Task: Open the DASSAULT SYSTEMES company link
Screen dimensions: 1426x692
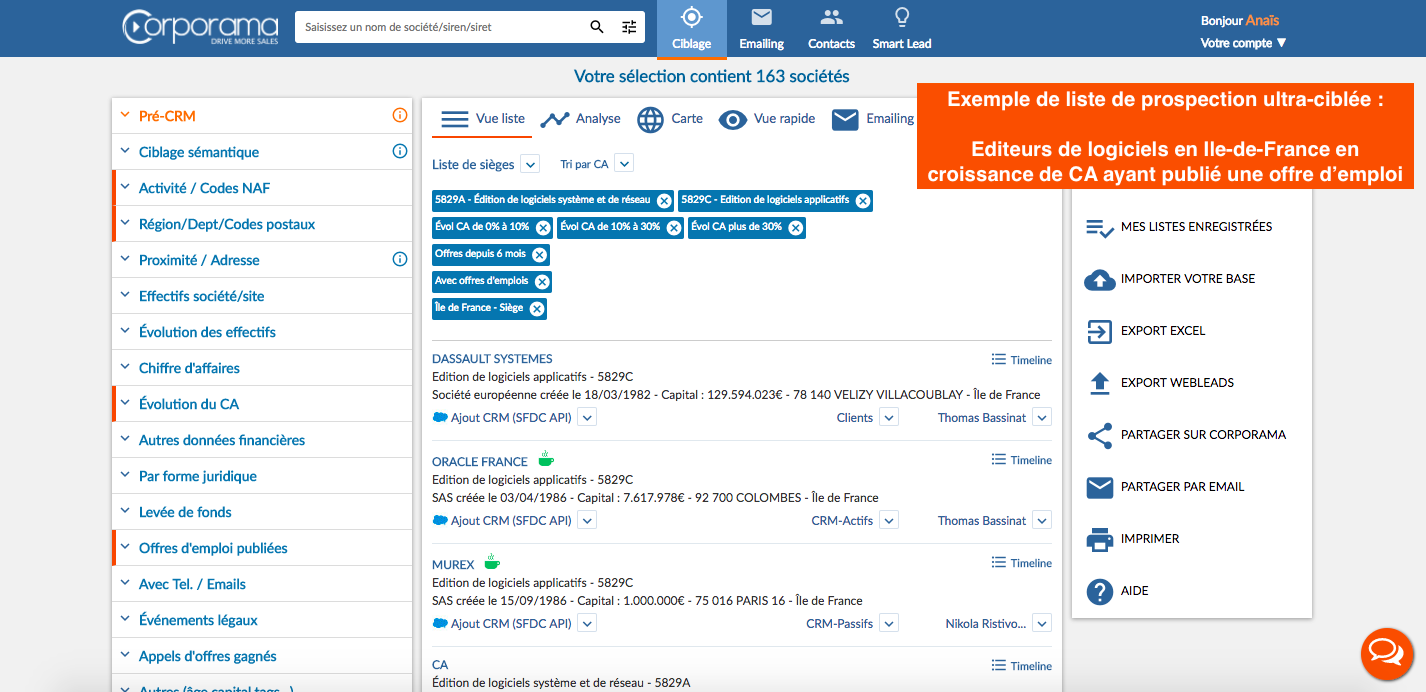Action: 492,359
